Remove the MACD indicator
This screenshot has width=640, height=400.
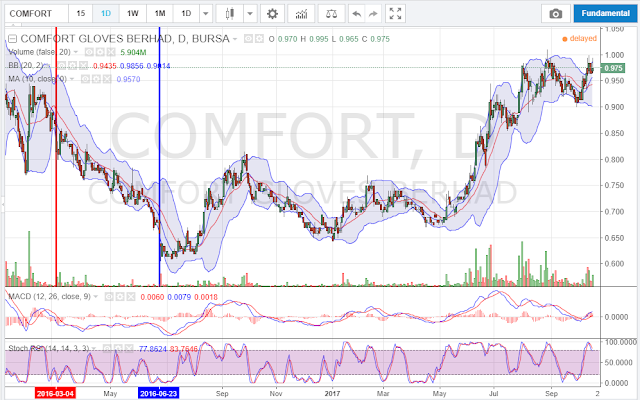click(131, 297)
